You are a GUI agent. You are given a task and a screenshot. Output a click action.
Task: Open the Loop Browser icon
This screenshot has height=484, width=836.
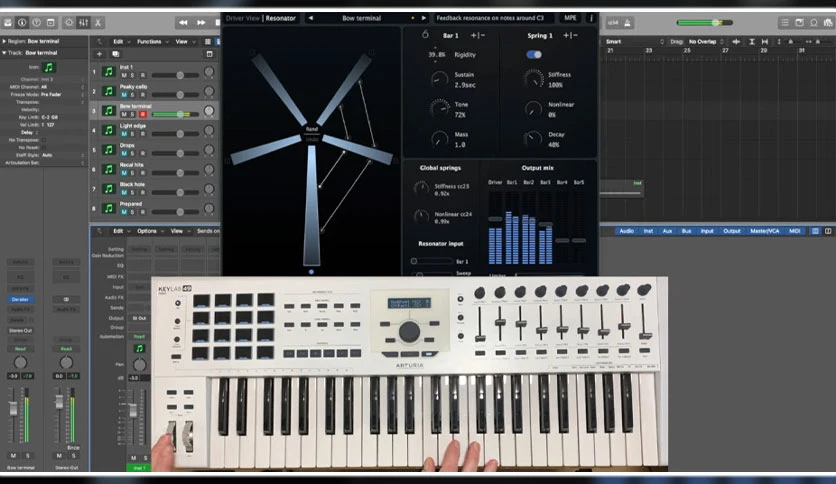point(814,22)
